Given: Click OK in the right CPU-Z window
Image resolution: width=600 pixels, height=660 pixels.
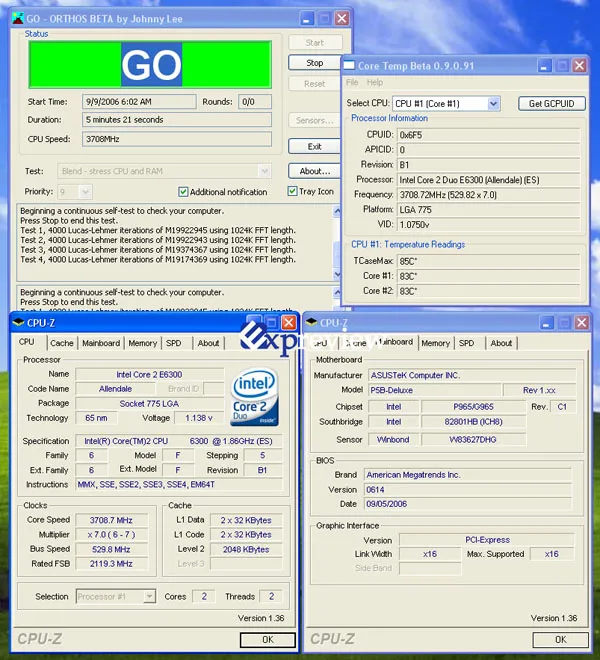Looking at the screenshot, I should point(561,640).
